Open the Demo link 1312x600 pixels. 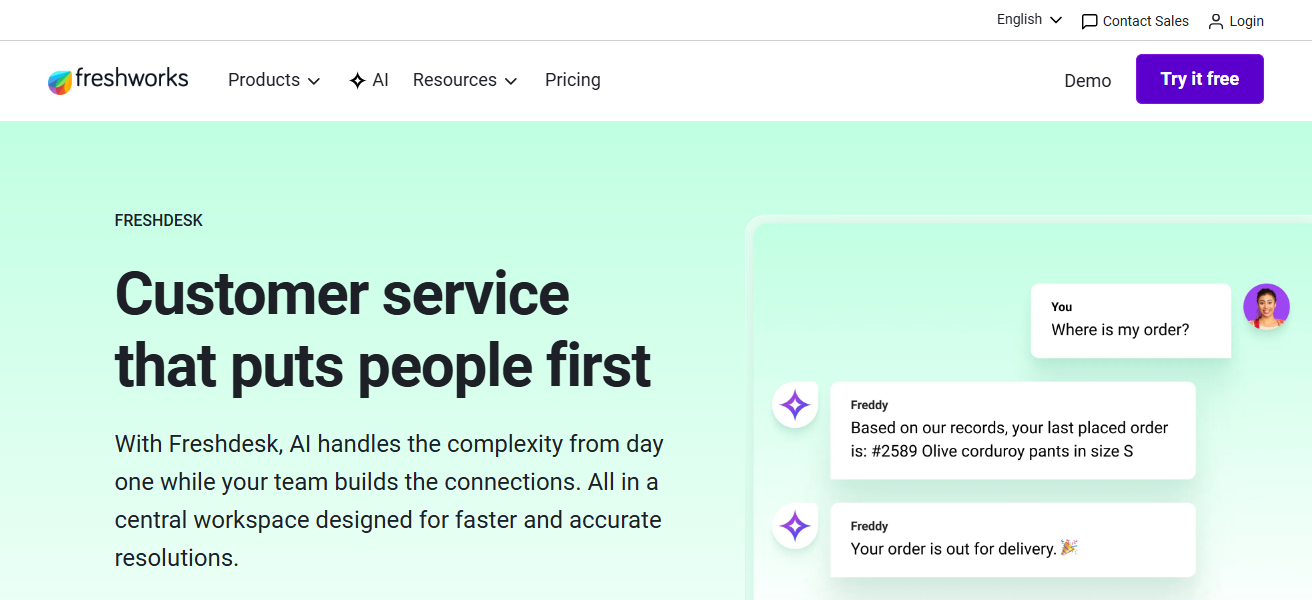(x=1087, y=80)
